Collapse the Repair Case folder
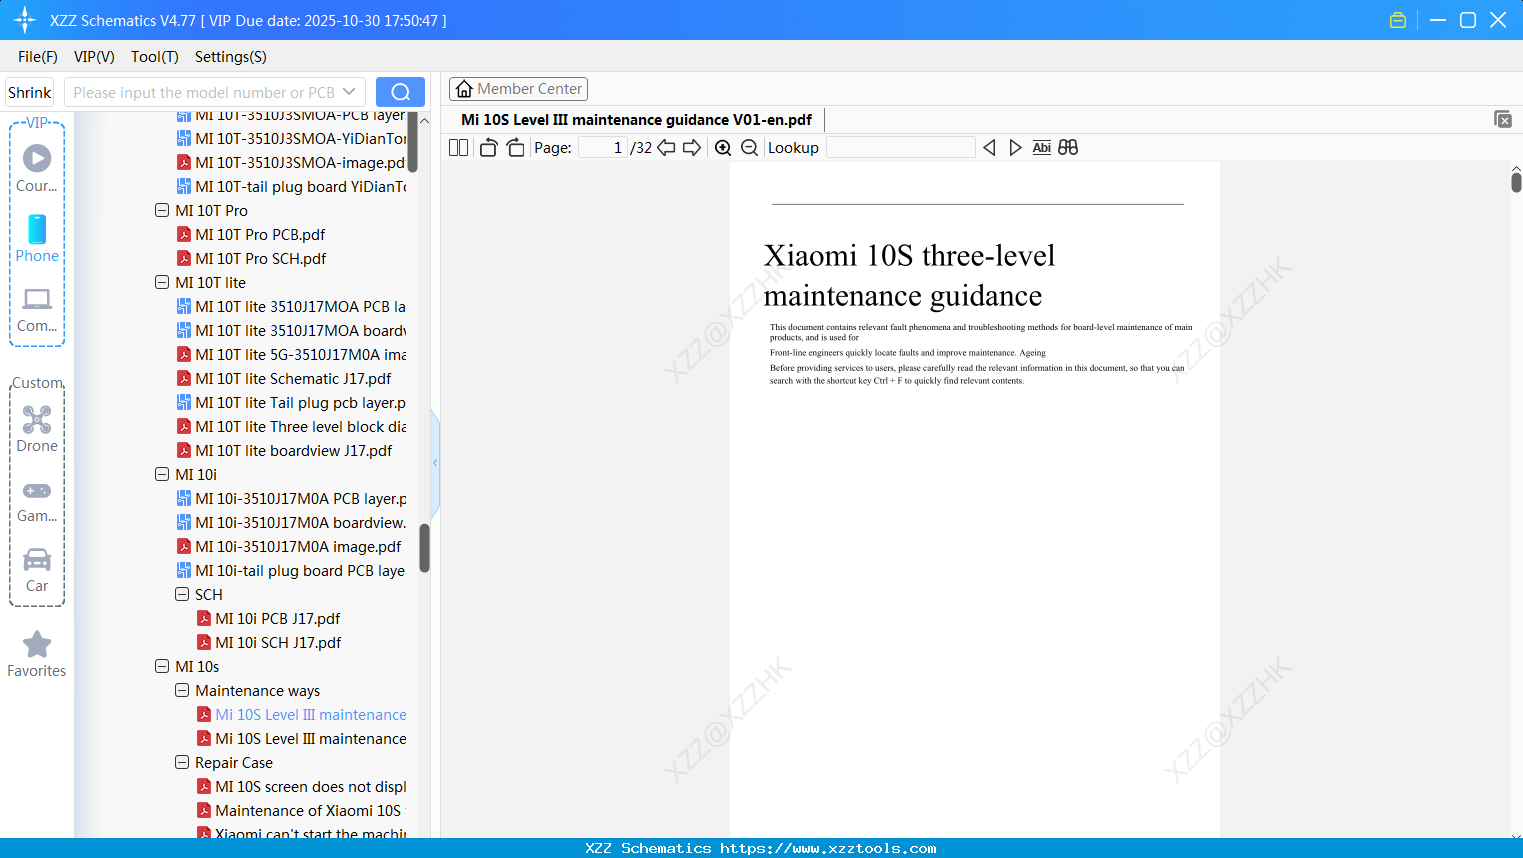Viewport: 1523px width, 858px height. pos(182,762)
